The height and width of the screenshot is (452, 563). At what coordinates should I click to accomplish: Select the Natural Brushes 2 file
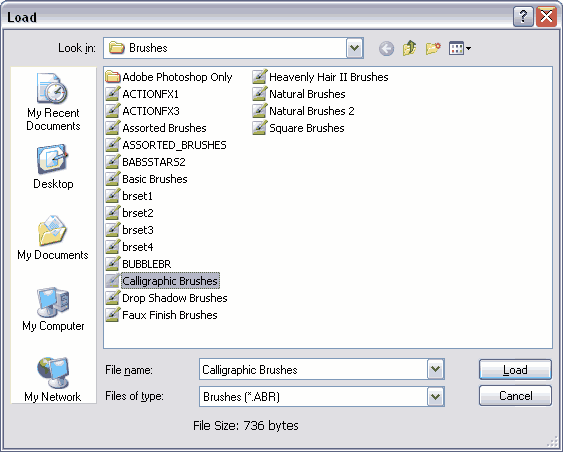[303, 111]
